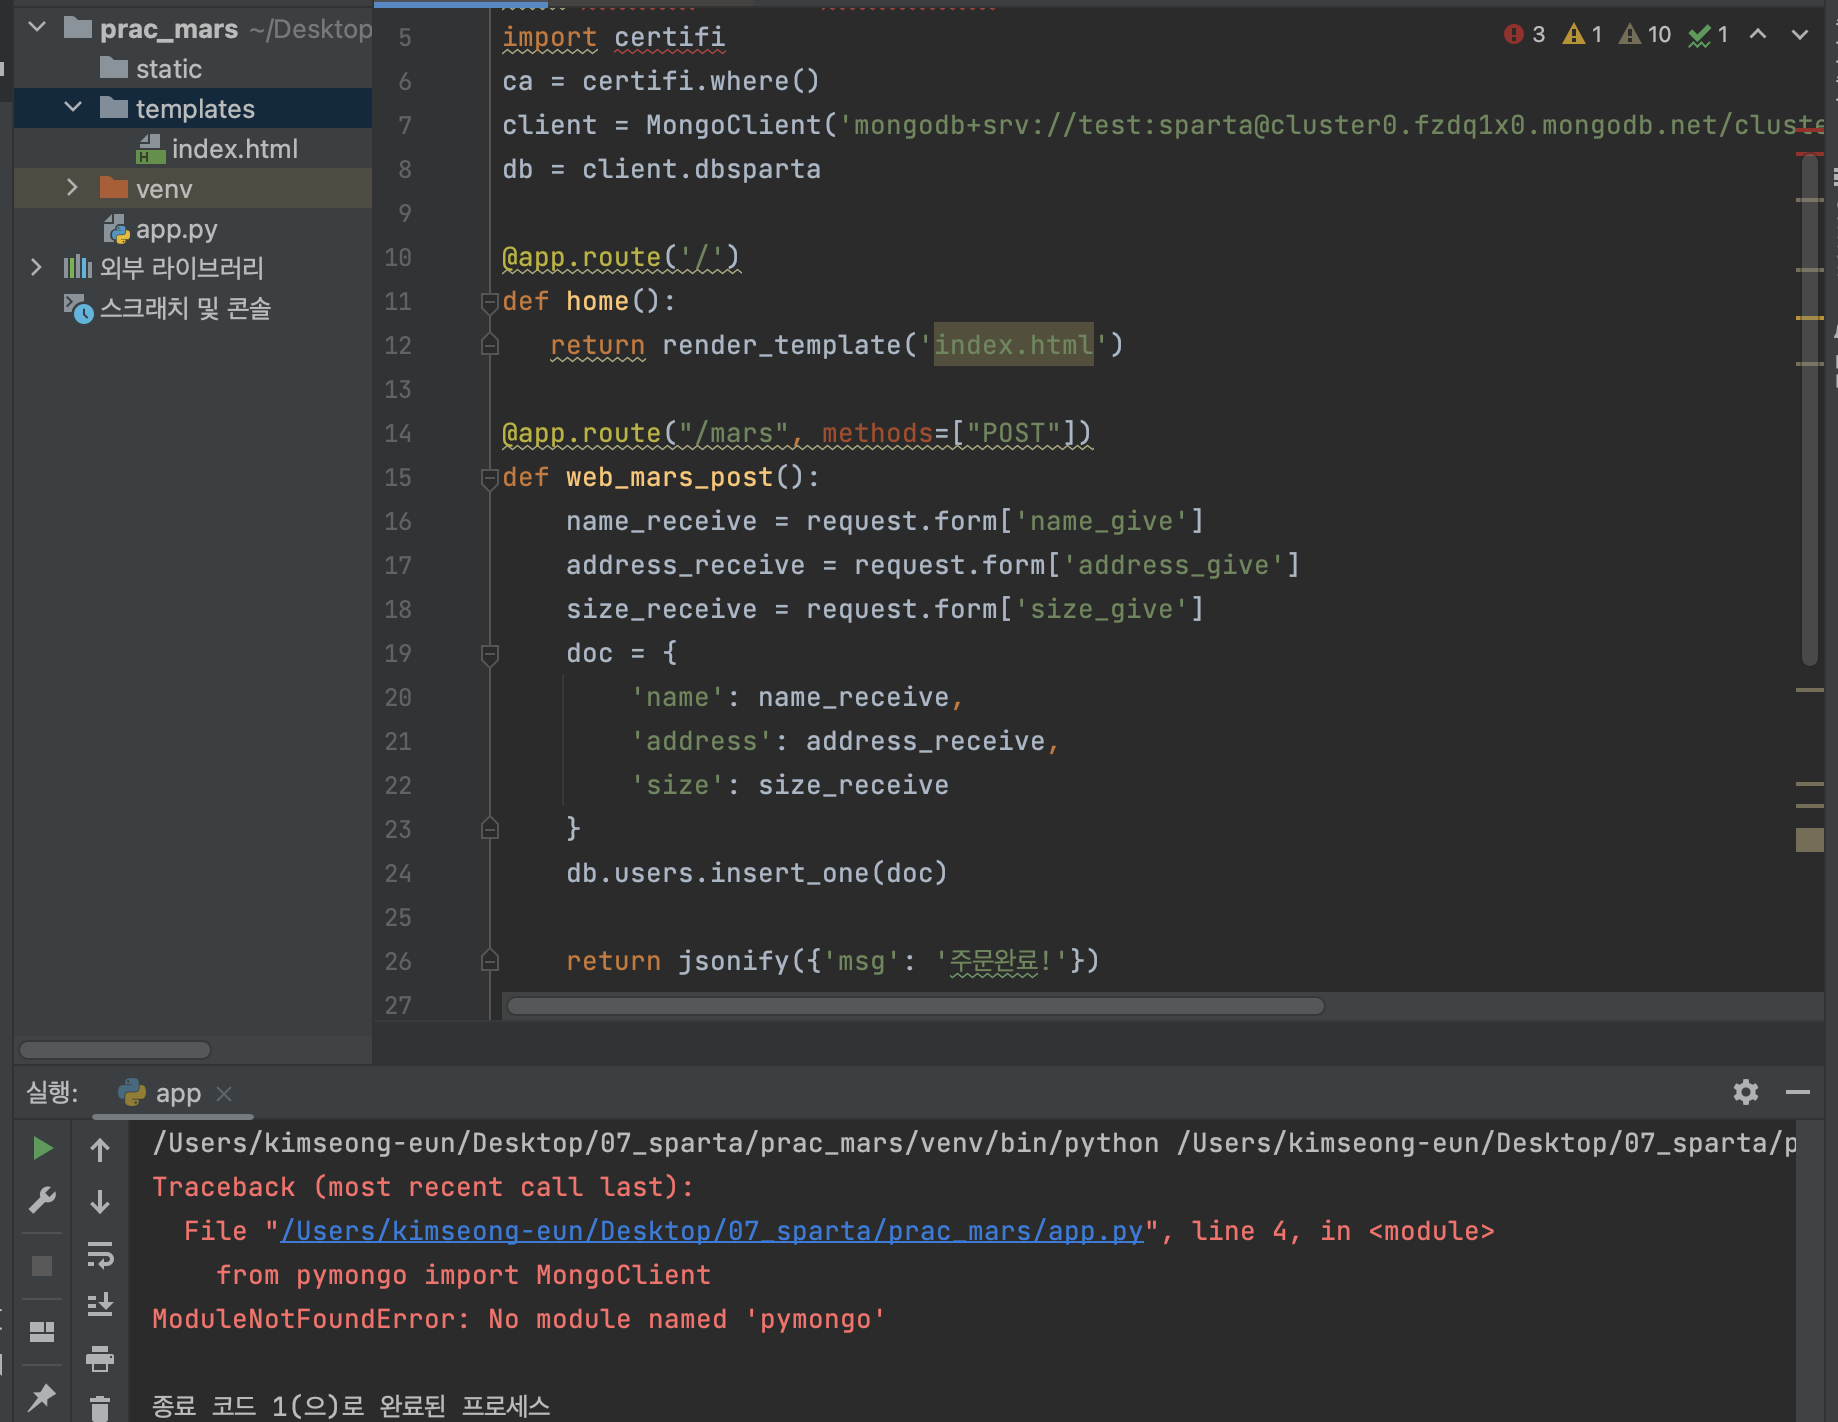Click the grey stop process square
This screenshot has width=1838, height=1422.
coord(42,1266)
